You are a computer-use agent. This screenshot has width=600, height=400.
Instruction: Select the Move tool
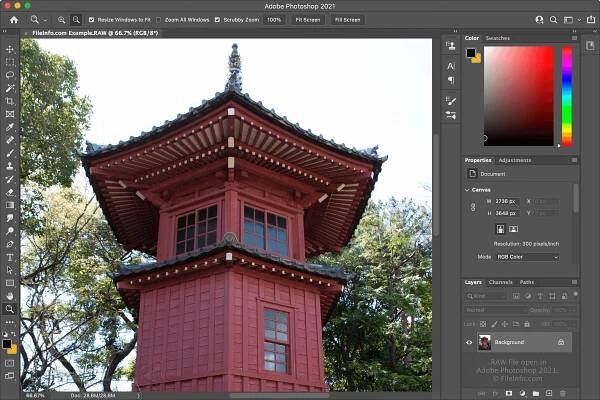click(x=10, y=49)
